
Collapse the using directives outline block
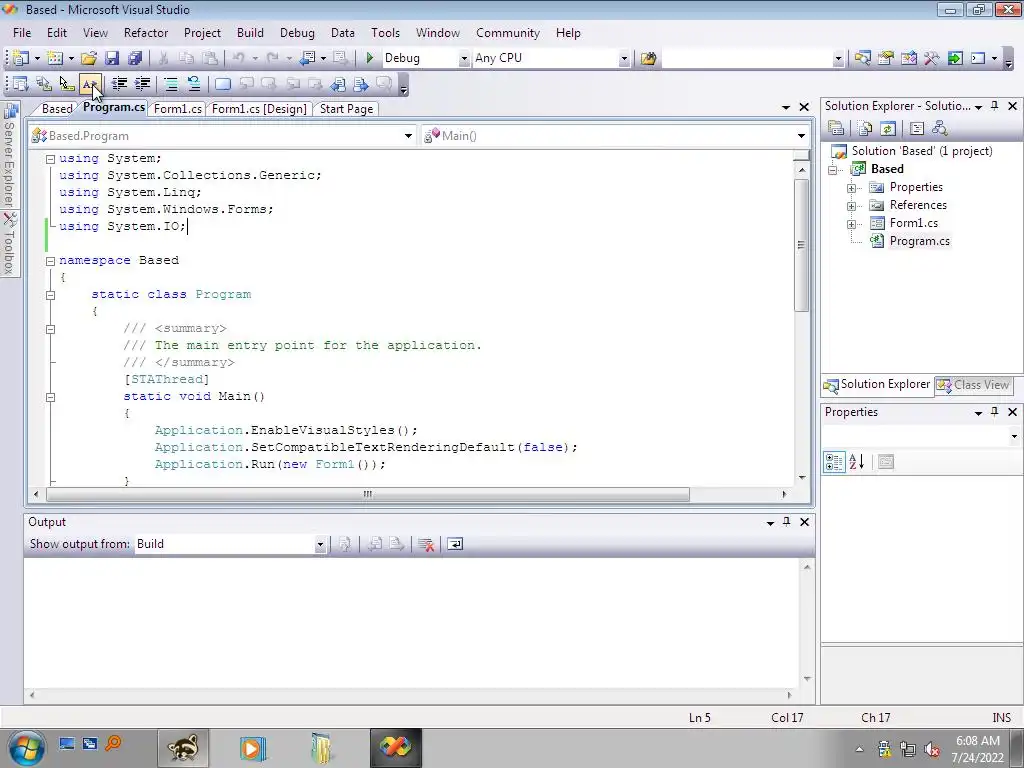[x=50, y=159]
